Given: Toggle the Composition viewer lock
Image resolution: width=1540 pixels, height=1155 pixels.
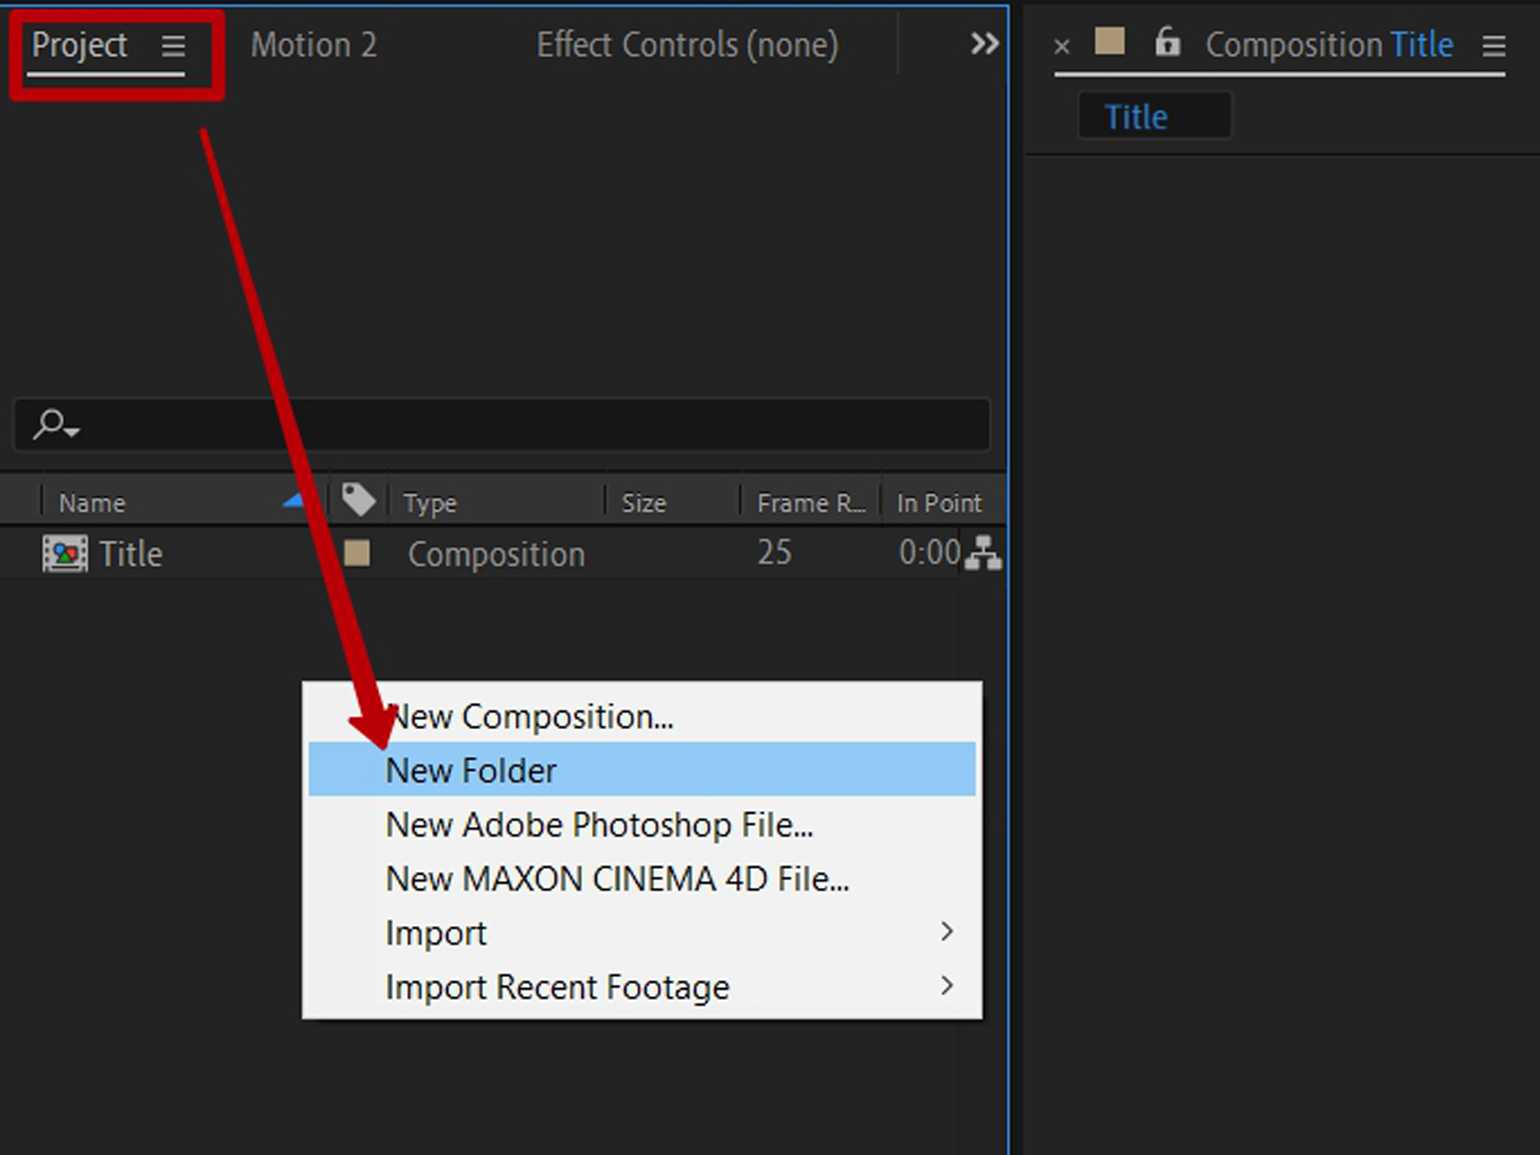Looking at the screenshot, I should click(1166, 43).
